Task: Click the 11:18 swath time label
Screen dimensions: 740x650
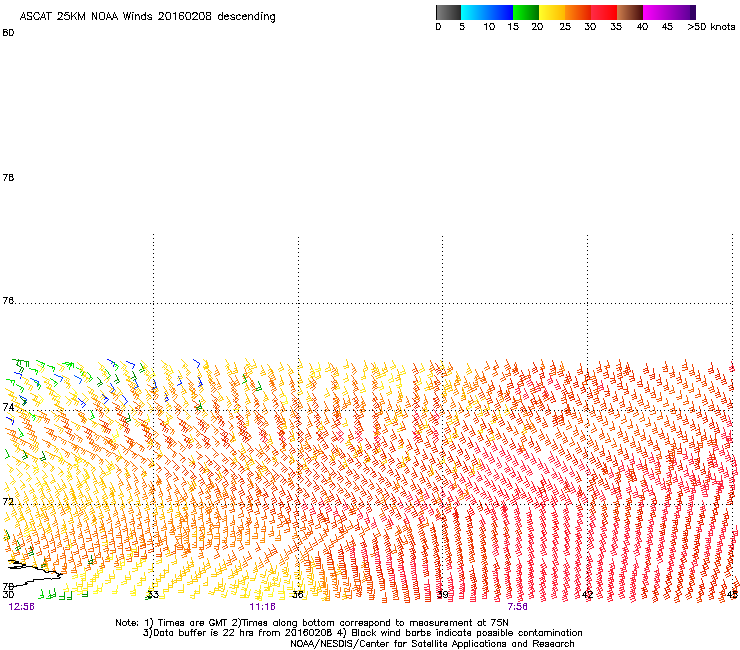Action: (x=262, y=607)
